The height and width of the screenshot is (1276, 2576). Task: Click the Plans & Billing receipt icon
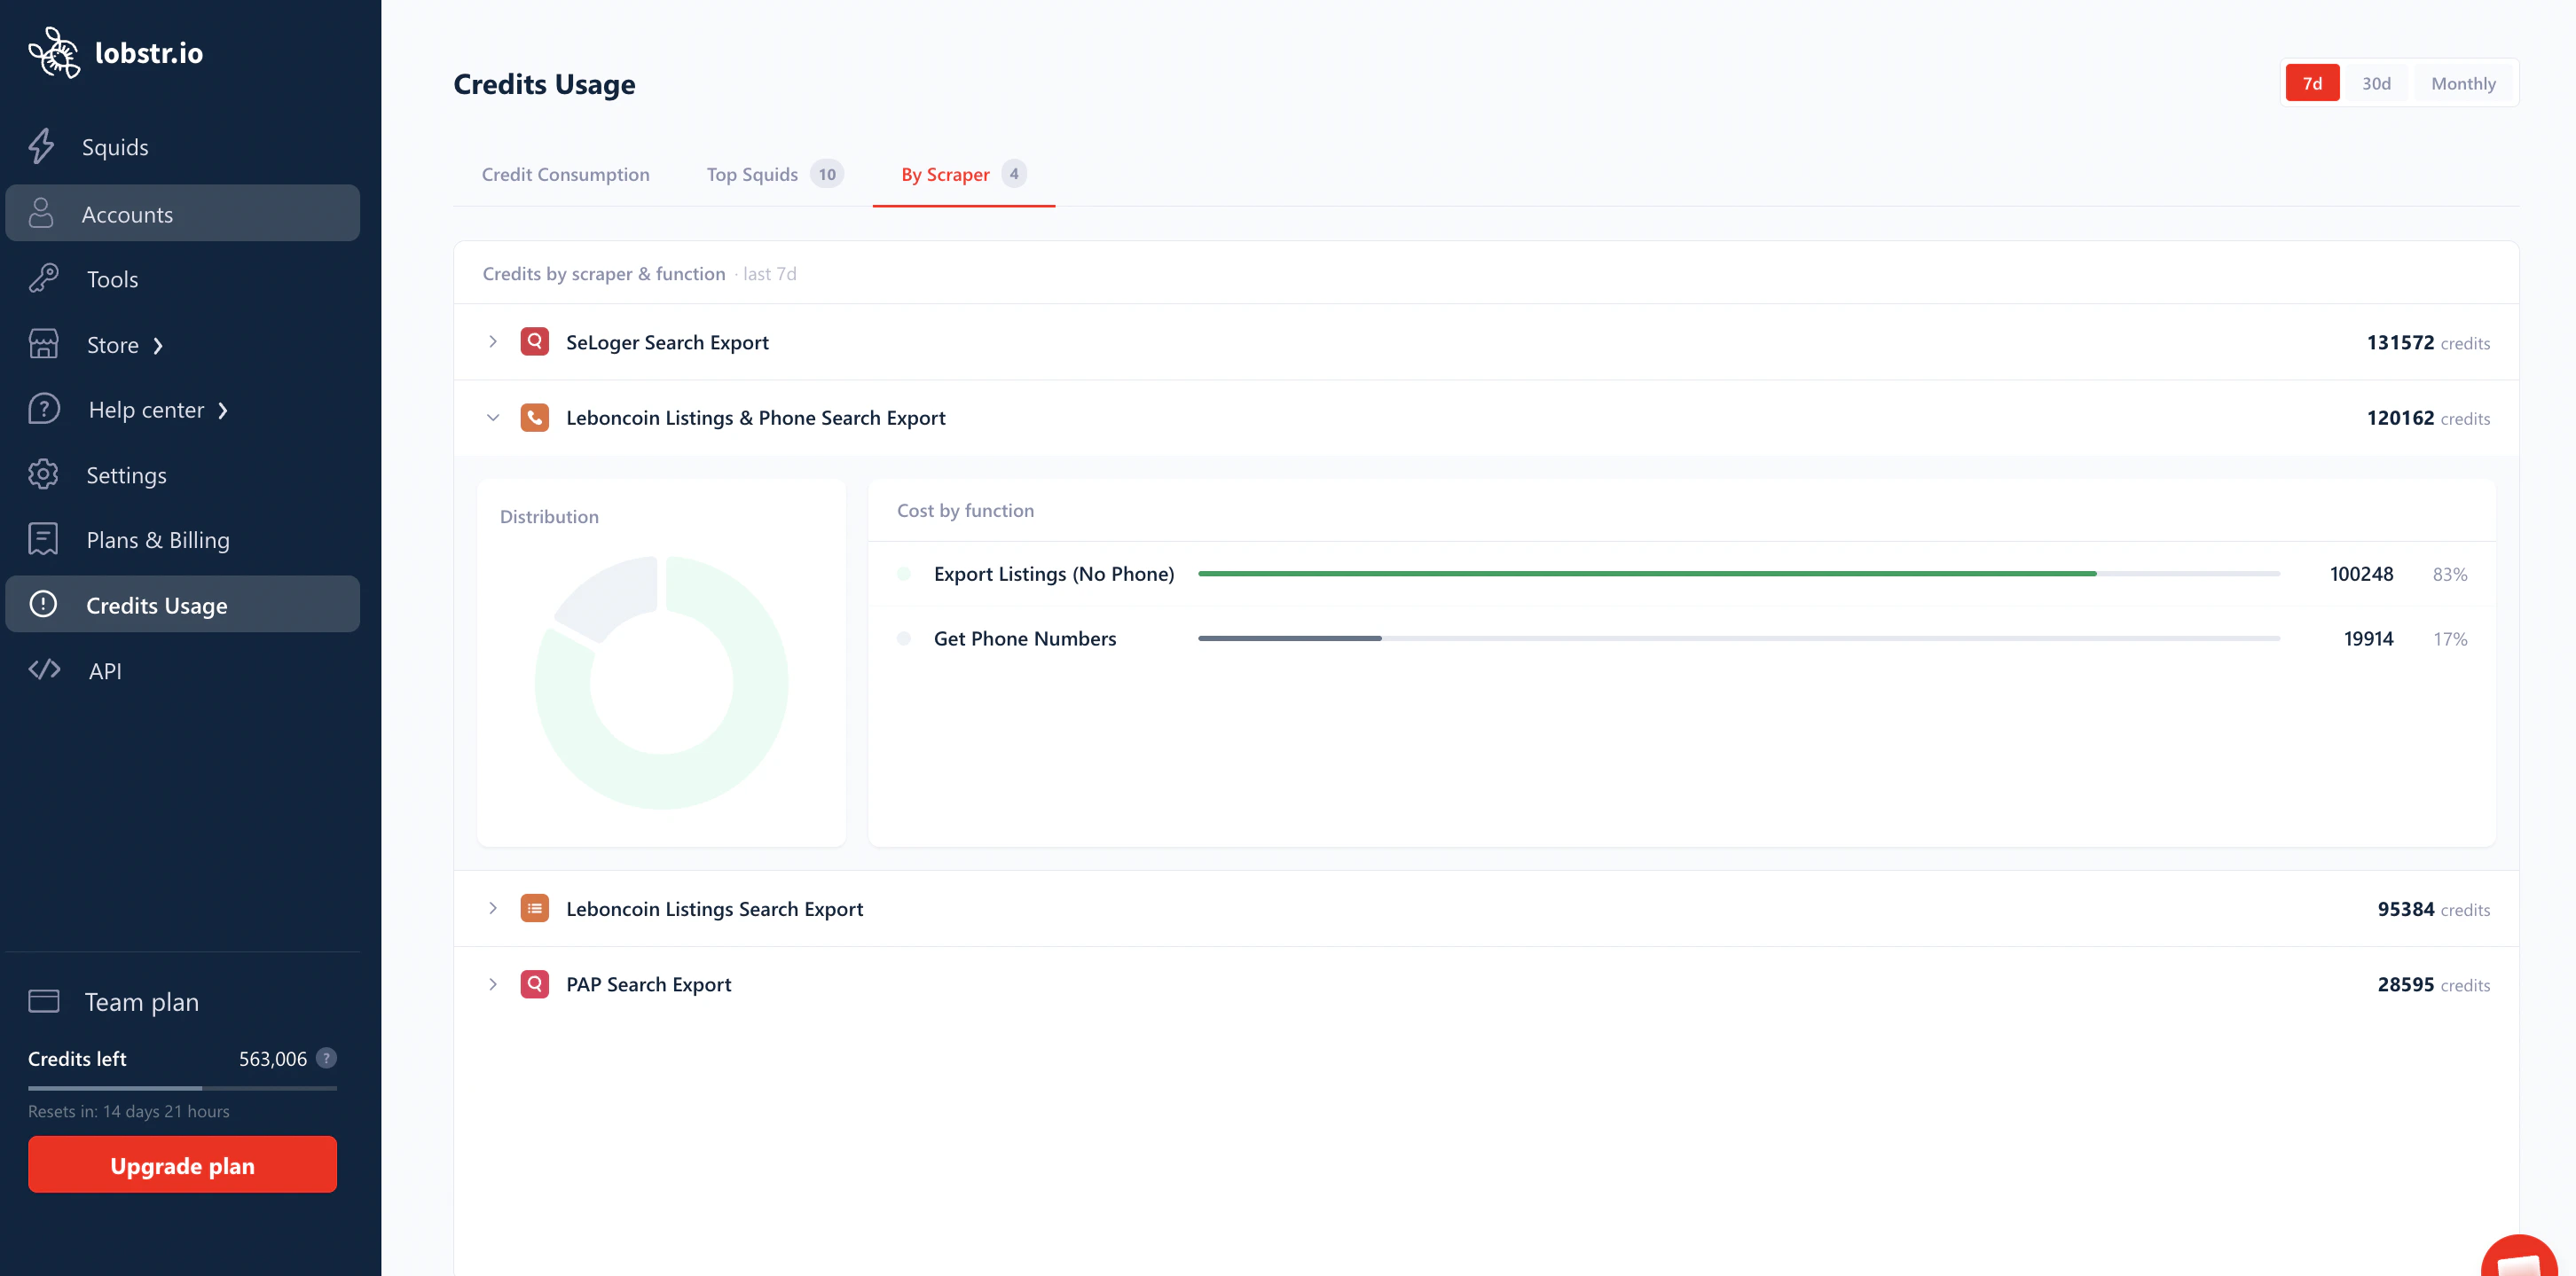click(43, 539)
